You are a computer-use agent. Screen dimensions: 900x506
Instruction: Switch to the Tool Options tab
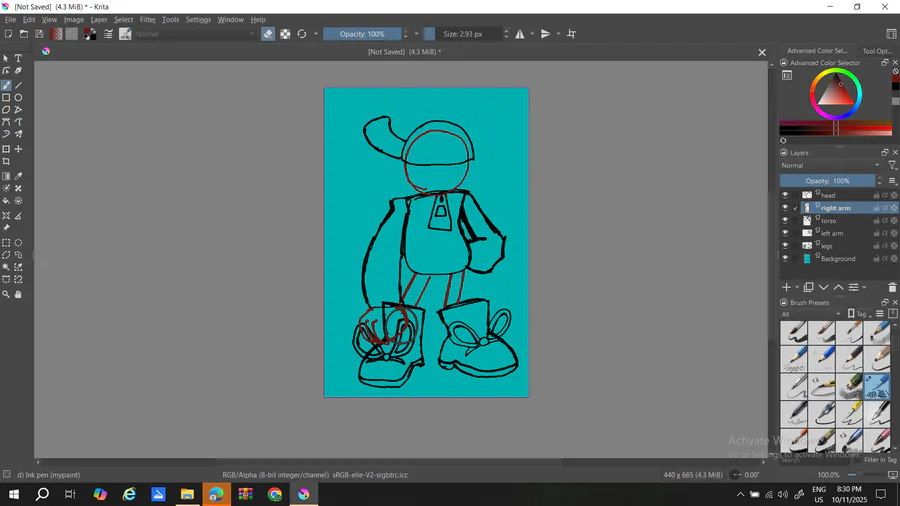tap(878, 51)
